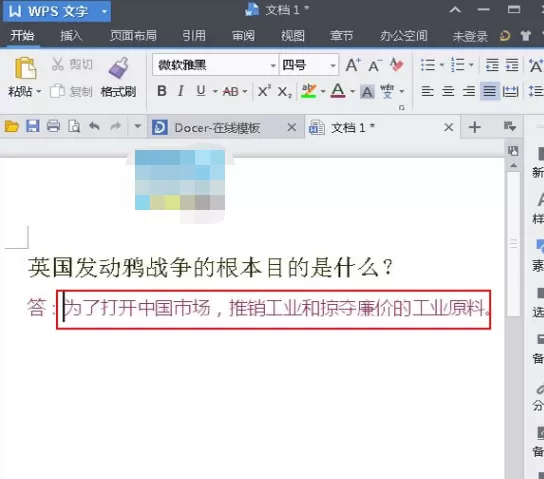Open font color dropdown arrow
Screen dimensions: 544x479
352,92
